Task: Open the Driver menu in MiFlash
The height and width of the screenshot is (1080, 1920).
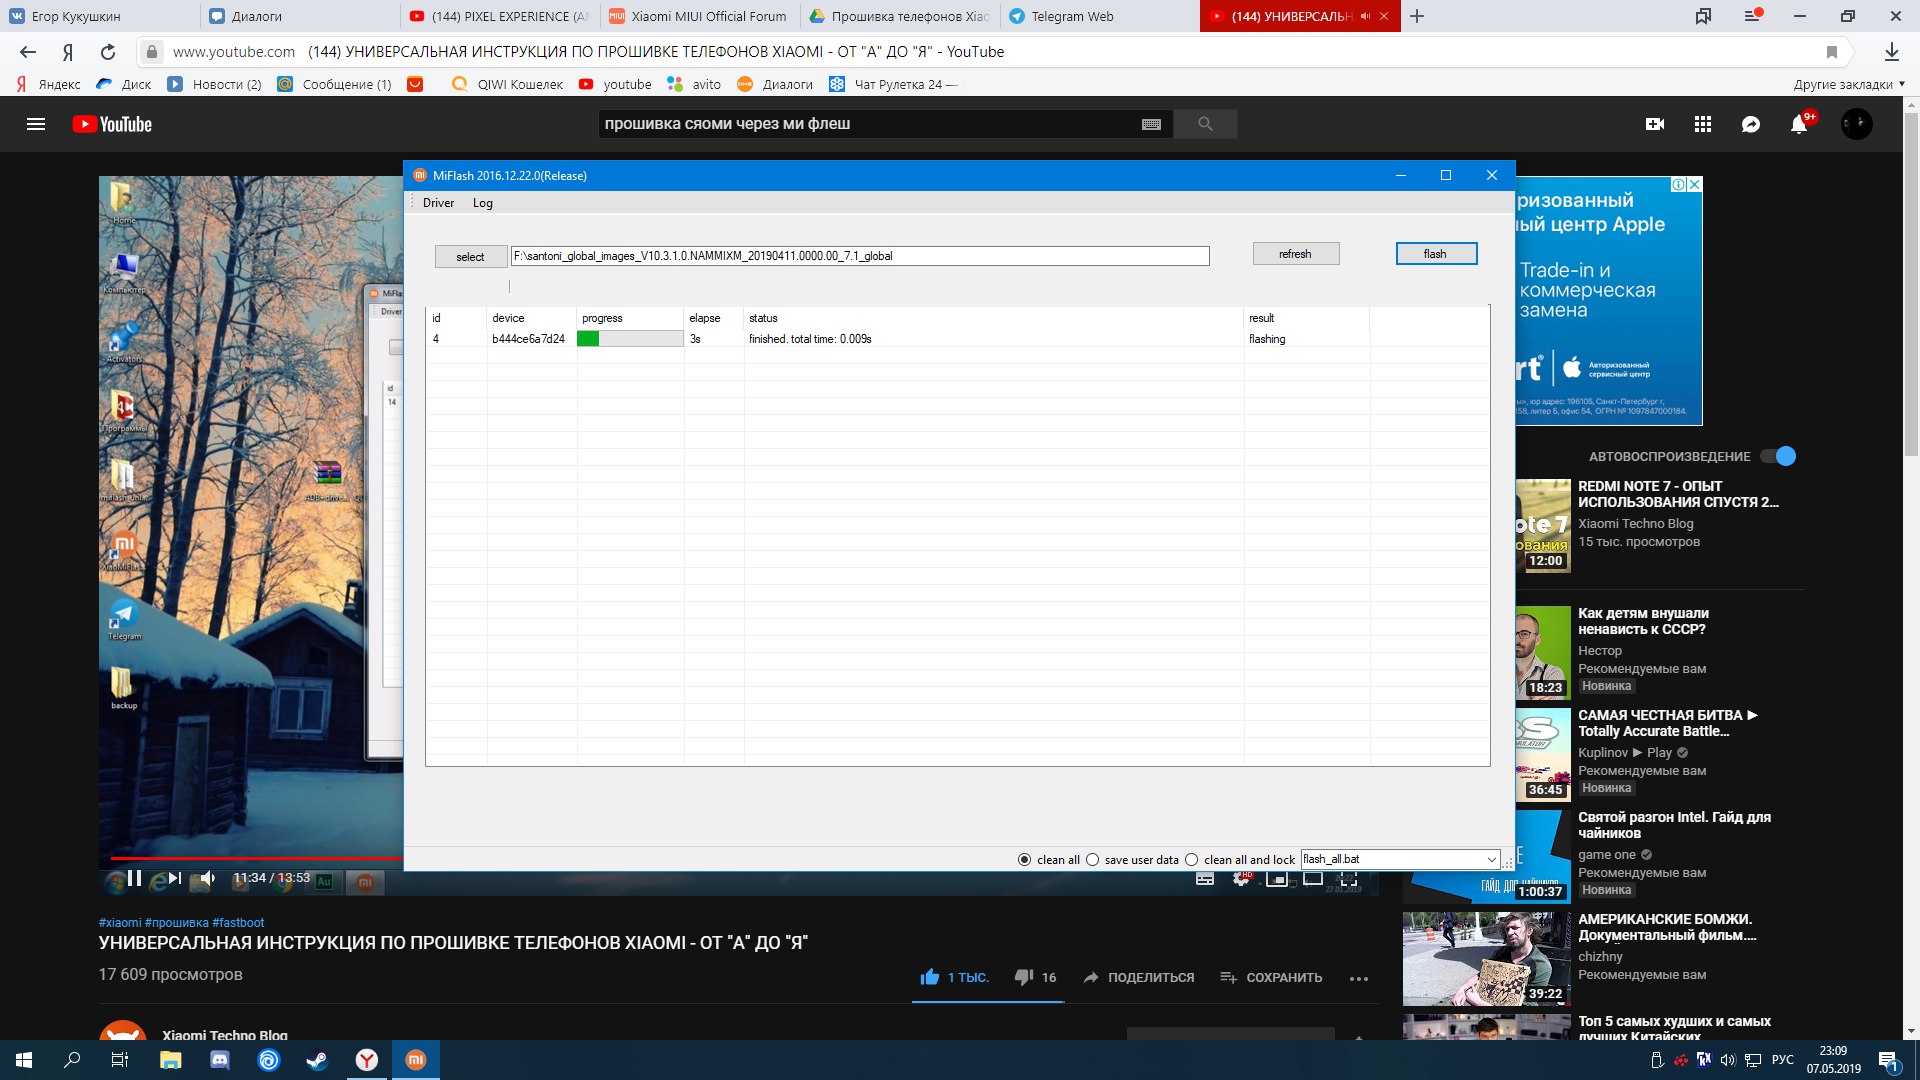Action: pos(438,203)
